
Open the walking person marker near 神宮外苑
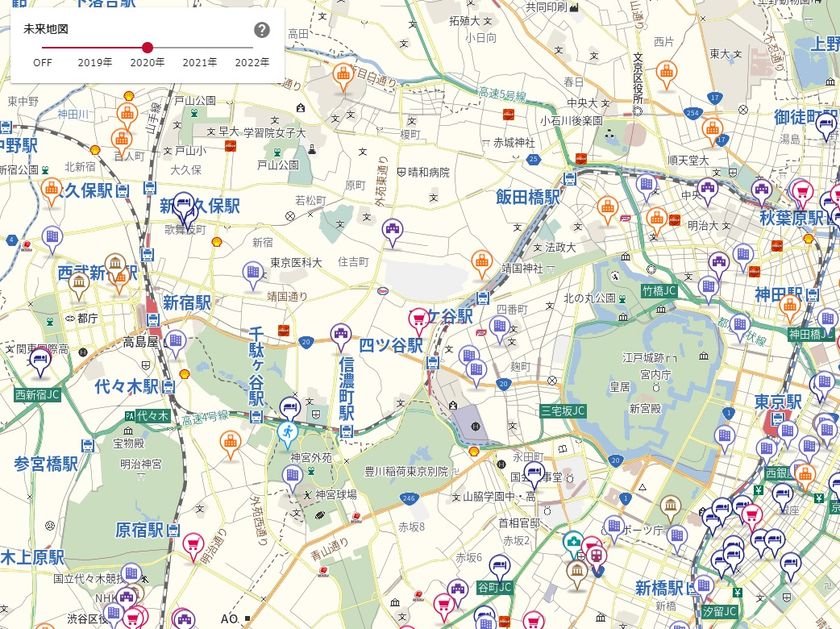pyautogui.click(x=287, y=431)
